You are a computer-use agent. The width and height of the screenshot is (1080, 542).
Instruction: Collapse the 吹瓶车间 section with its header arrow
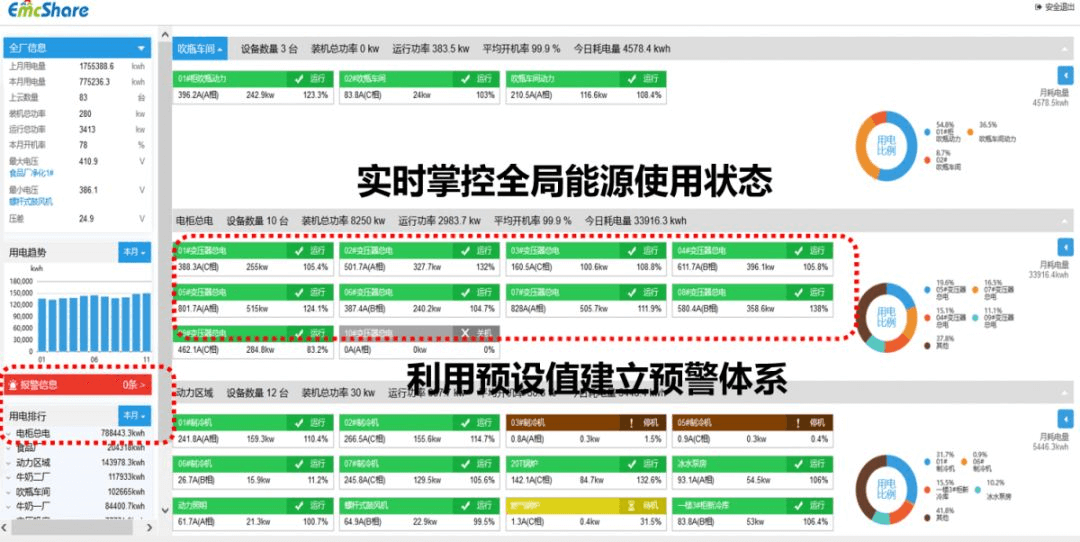click(1065, 49)
